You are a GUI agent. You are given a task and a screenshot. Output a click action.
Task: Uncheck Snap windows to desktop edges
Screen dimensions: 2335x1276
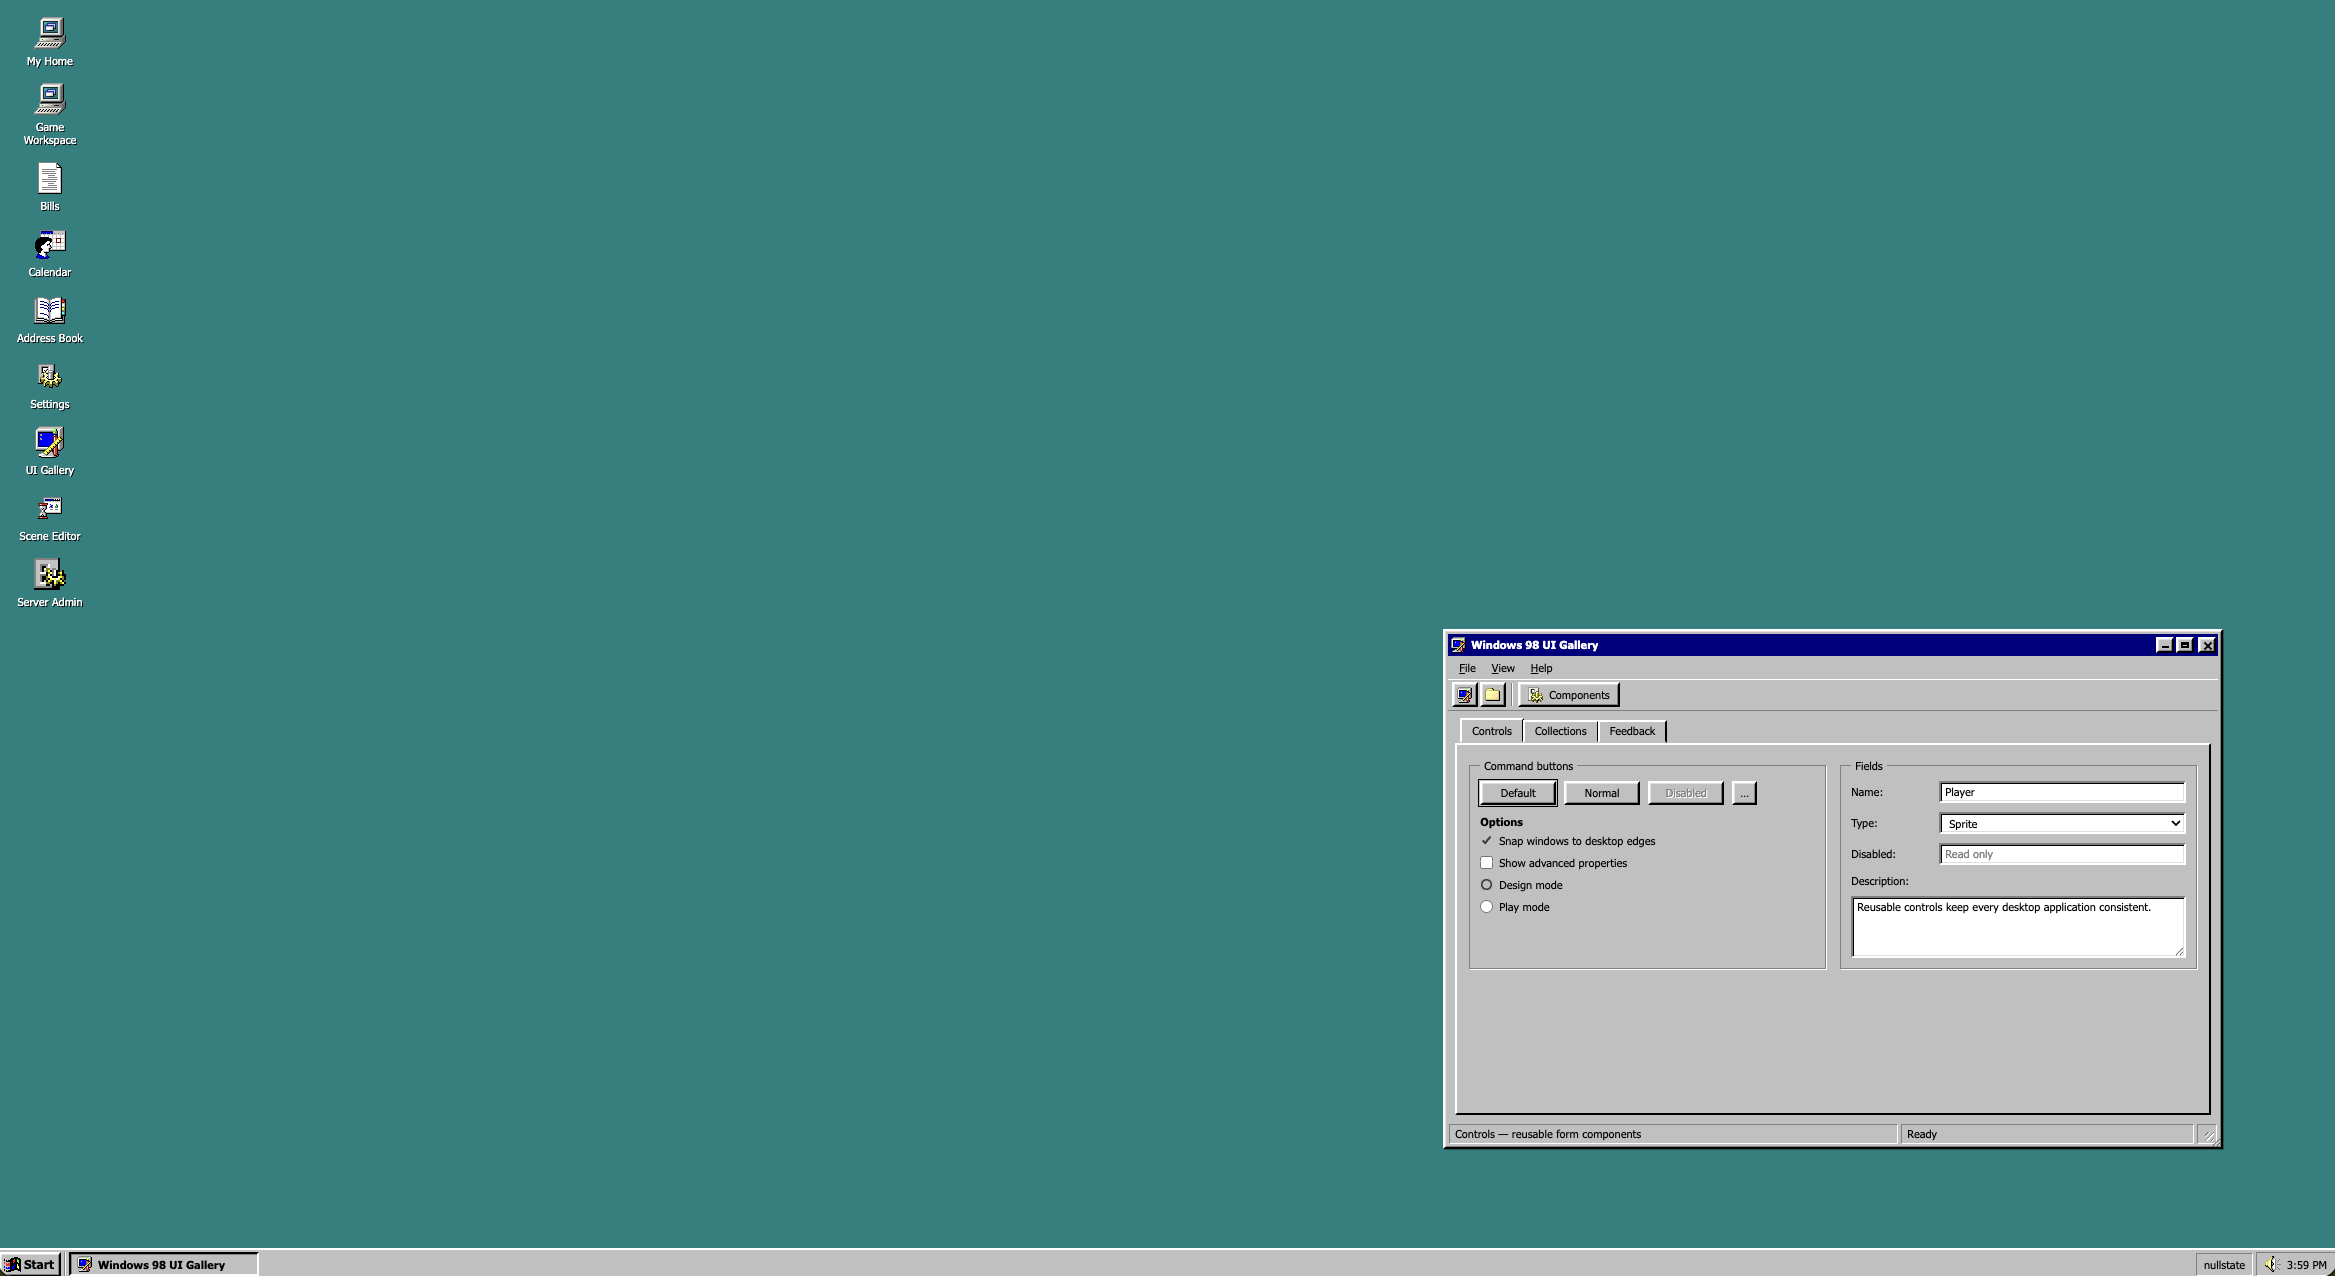tap(1486, 841)
